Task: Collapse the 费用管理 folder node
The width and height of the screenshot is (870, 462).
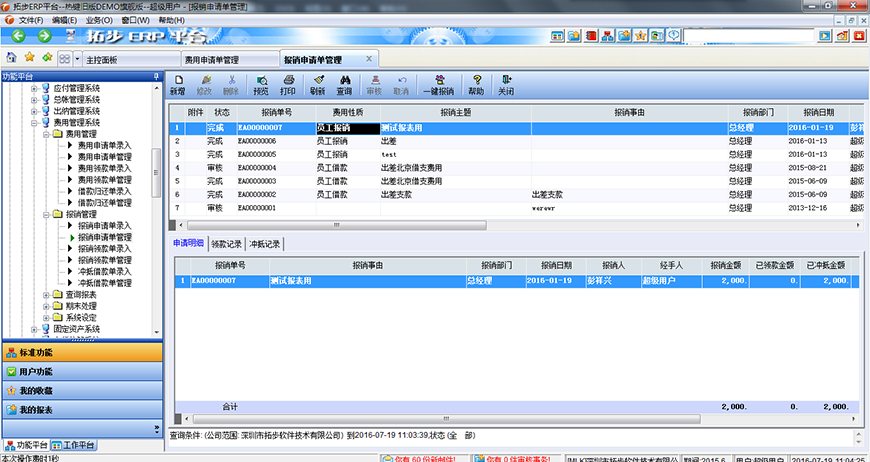Action: [x=46, y=133]
